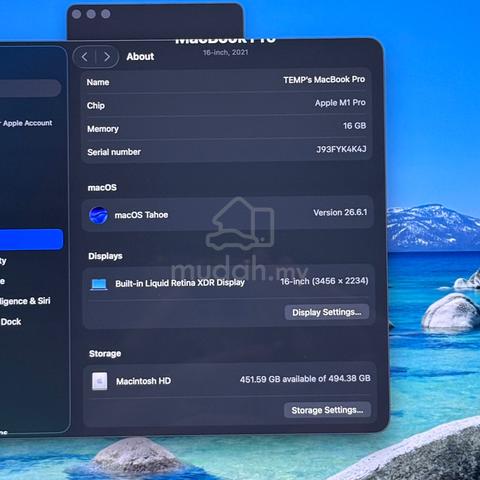
Task: Select the Apple Account sidebar item
Action: (x=27, y=123)
